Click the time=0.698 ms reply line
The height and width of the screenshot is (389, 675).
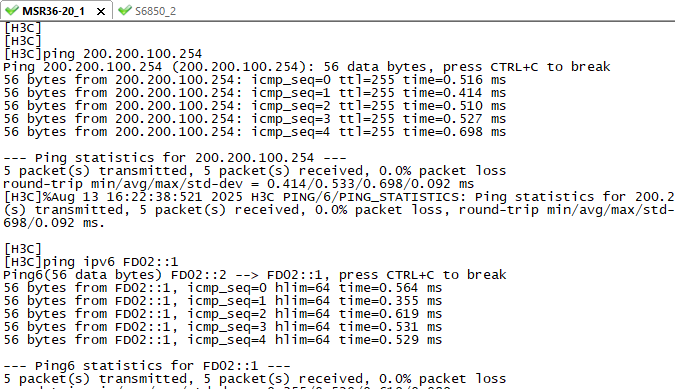[255, 132]
